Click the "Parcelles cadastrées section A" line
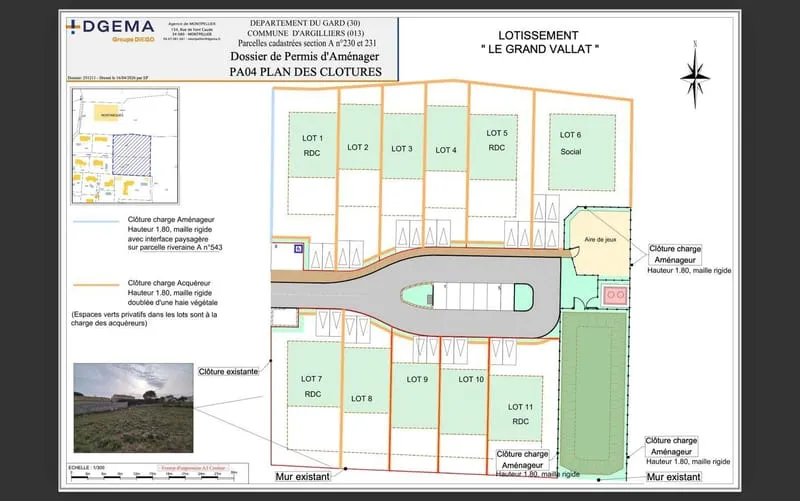 point(307,43)
